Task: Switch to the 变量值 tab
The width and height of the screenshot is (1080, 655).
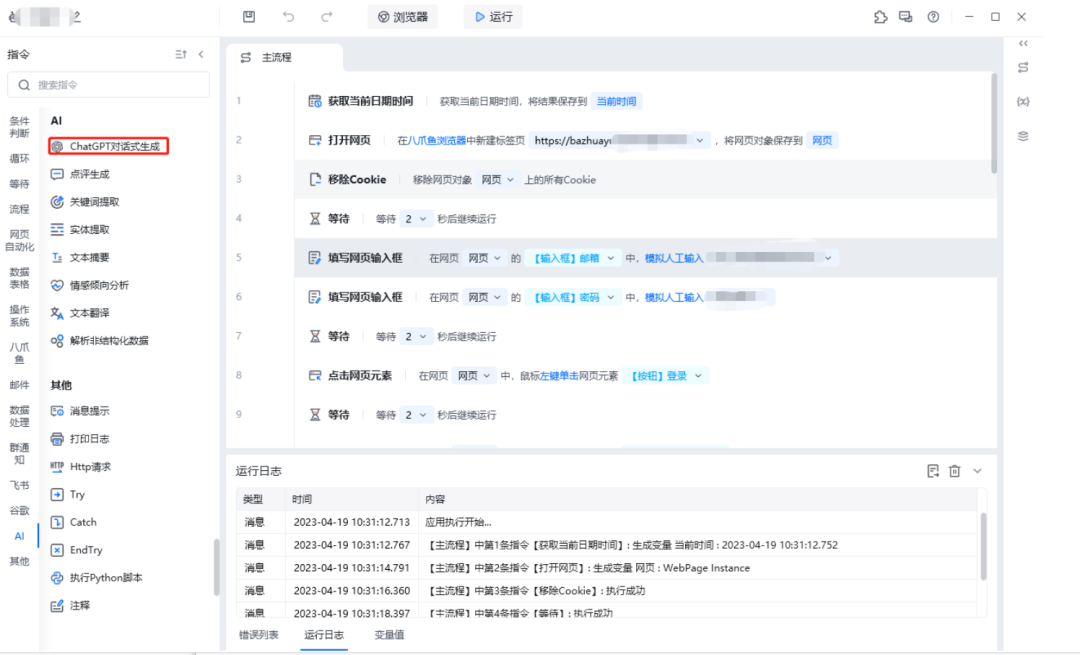Action: pos(388,634)
